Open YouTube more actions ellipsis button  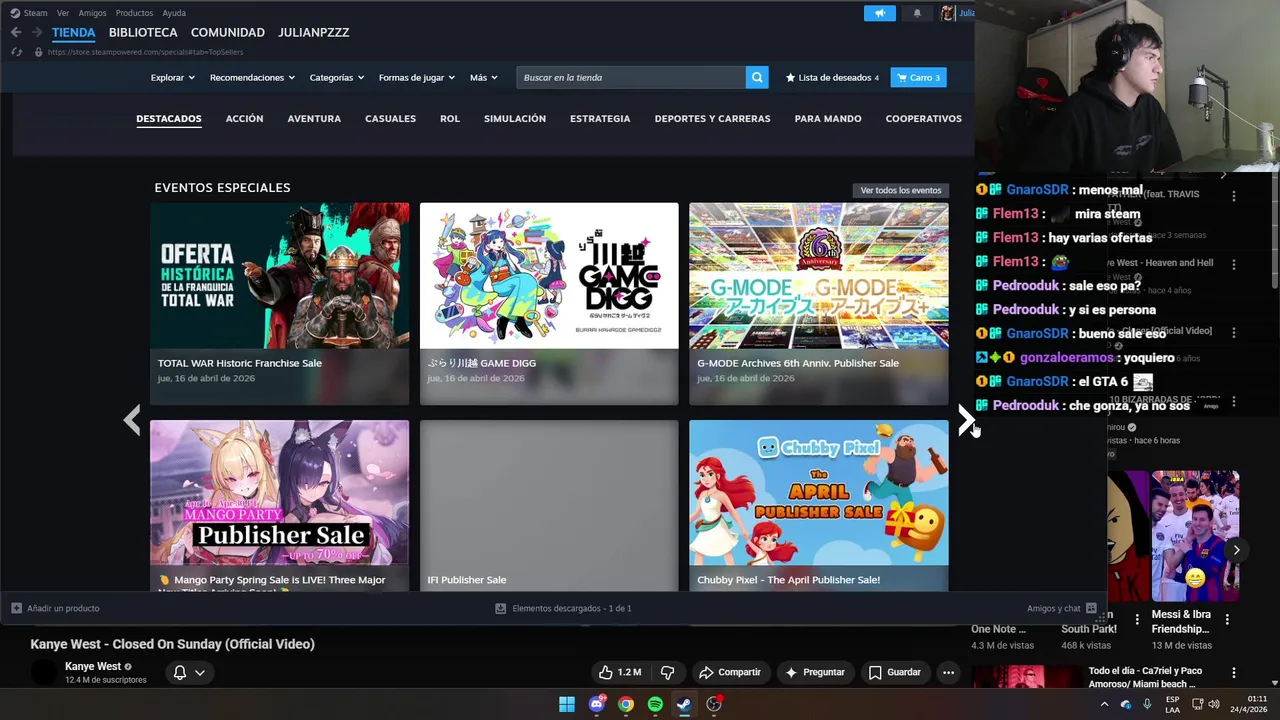pyautogui.click(x=948, y=672)
